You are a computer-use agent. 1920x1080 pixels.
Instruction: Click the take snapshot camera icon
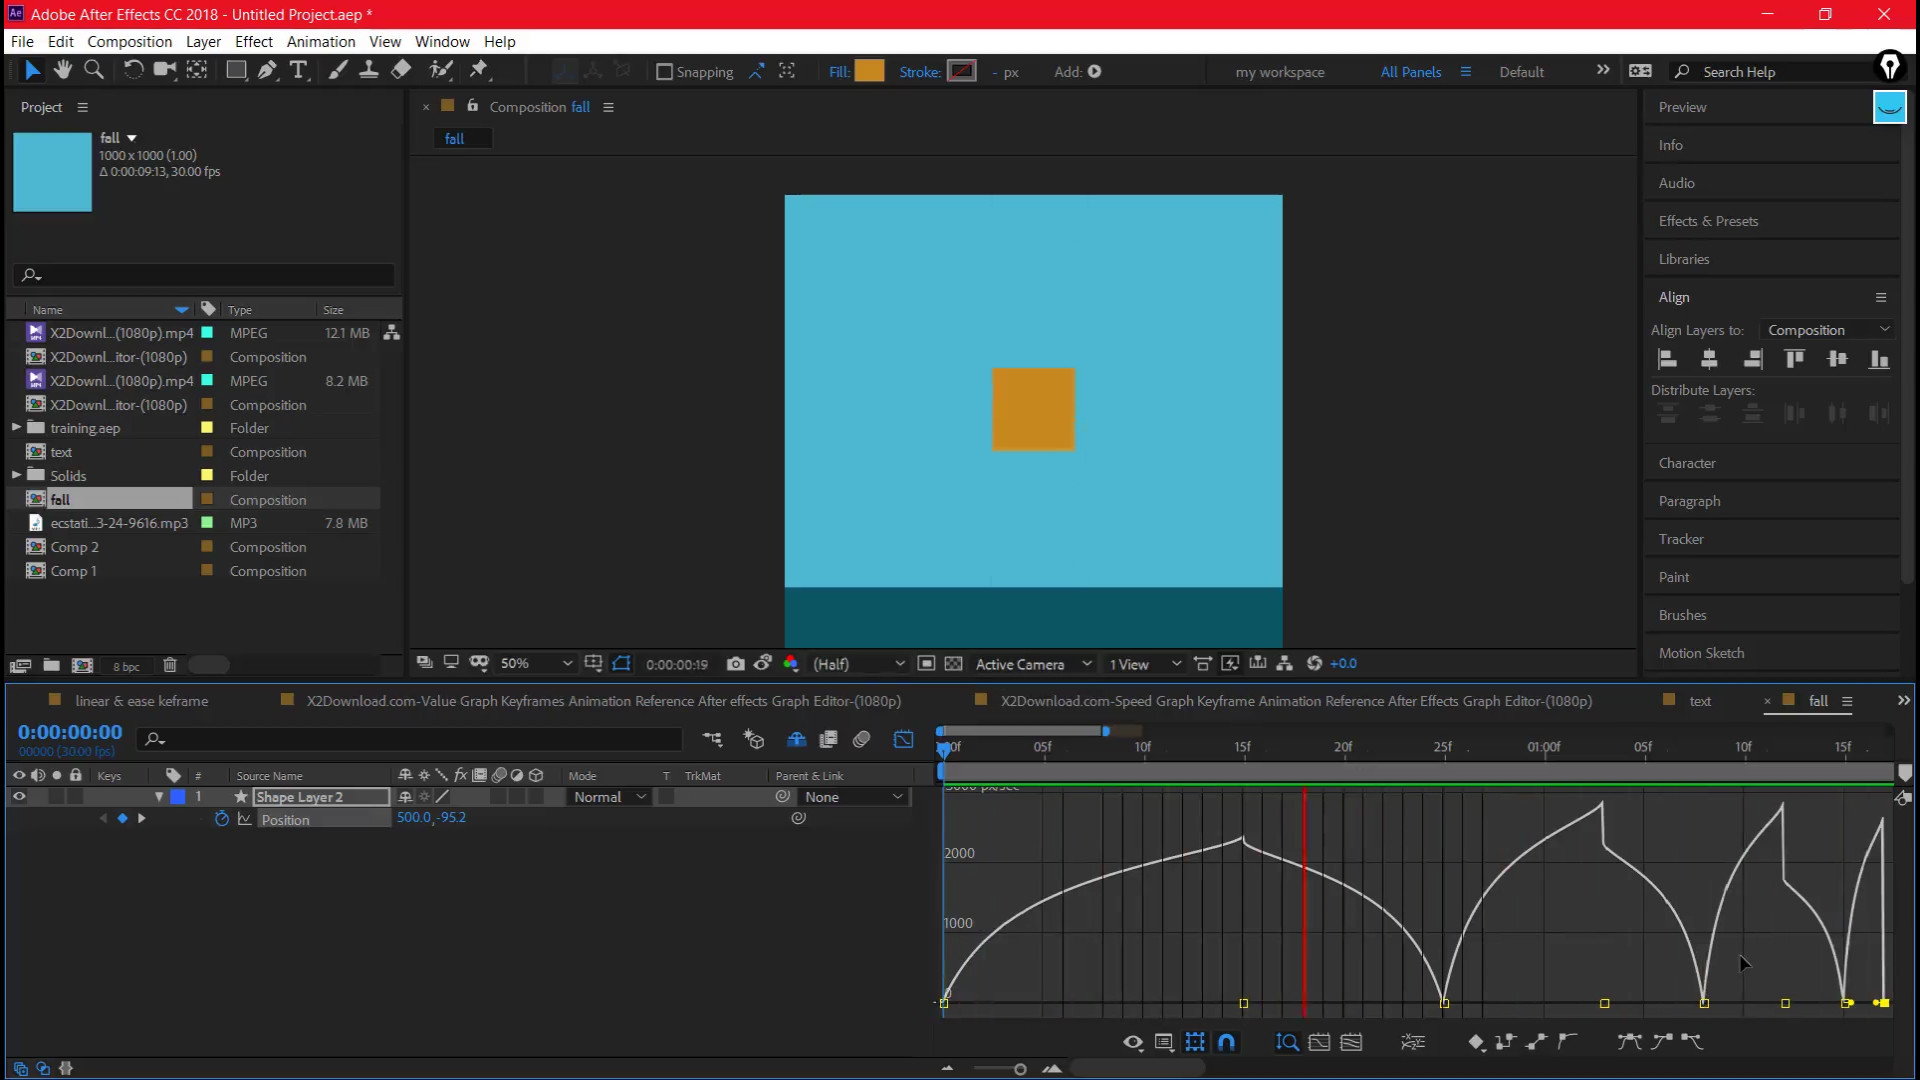click(x=735, y=664)
